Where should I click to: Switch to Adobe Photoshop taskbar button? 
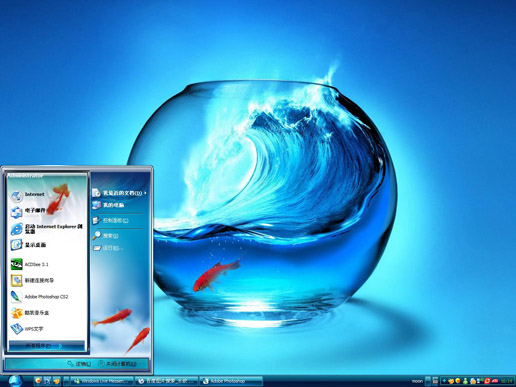231,381
